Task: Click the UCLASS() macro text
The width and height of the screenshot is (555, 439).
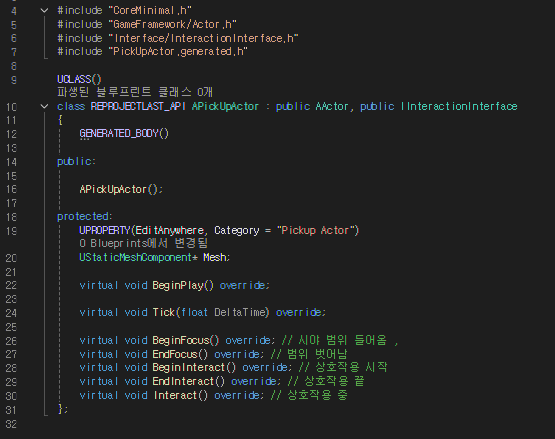Action: [79, 79]
